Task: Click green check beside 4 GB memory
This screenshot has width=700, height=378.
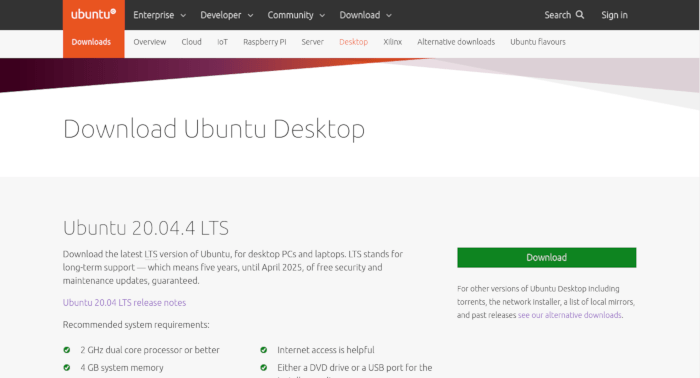Action: (67, 368)
